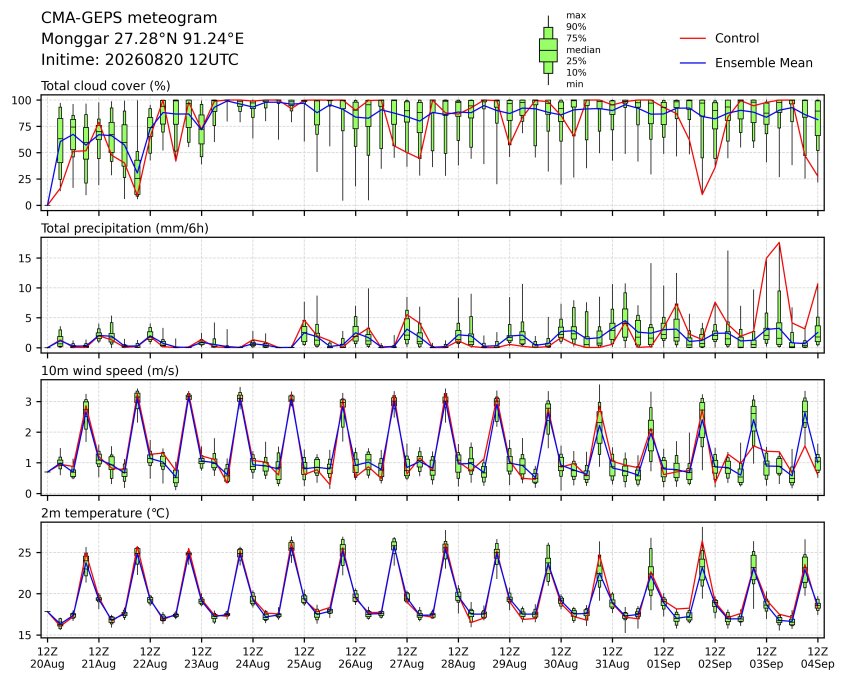This screenshot has height=681, width=846.
Task: Click the 10m wind speed panel title
Action: pos(110,371)
